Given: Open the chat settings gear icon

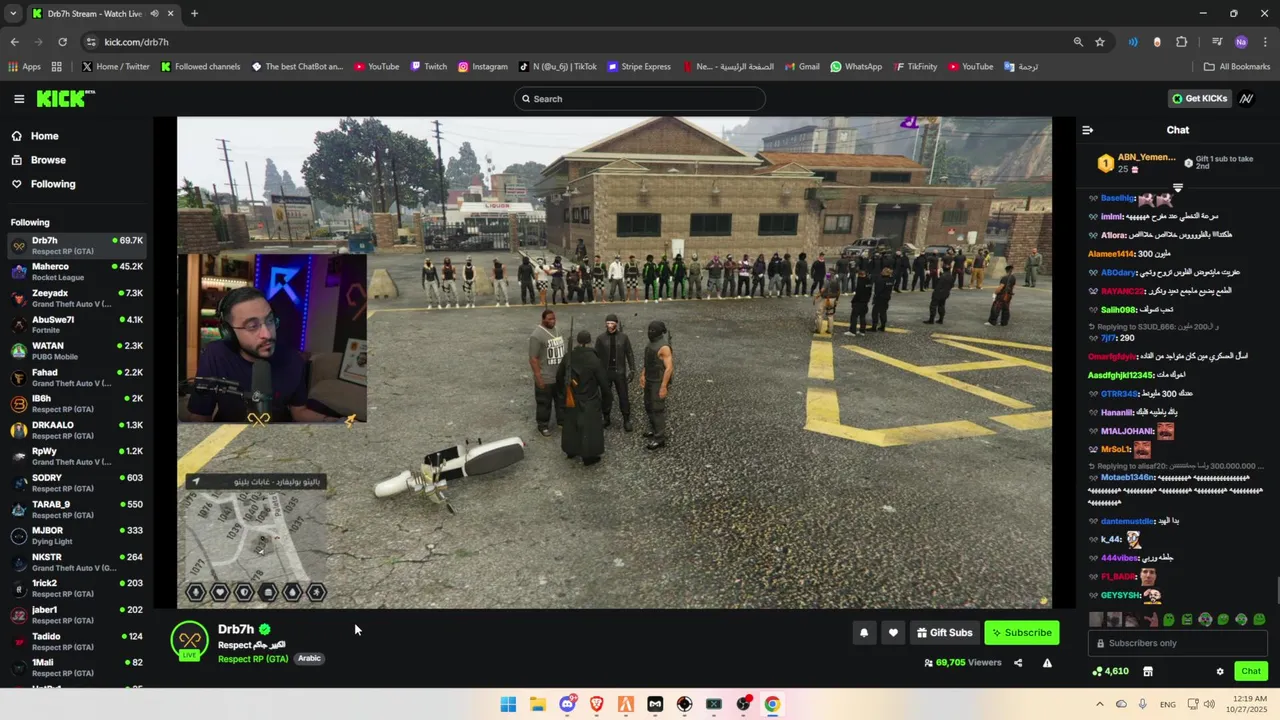Looking at the screenshot, I should (1220, 672).
